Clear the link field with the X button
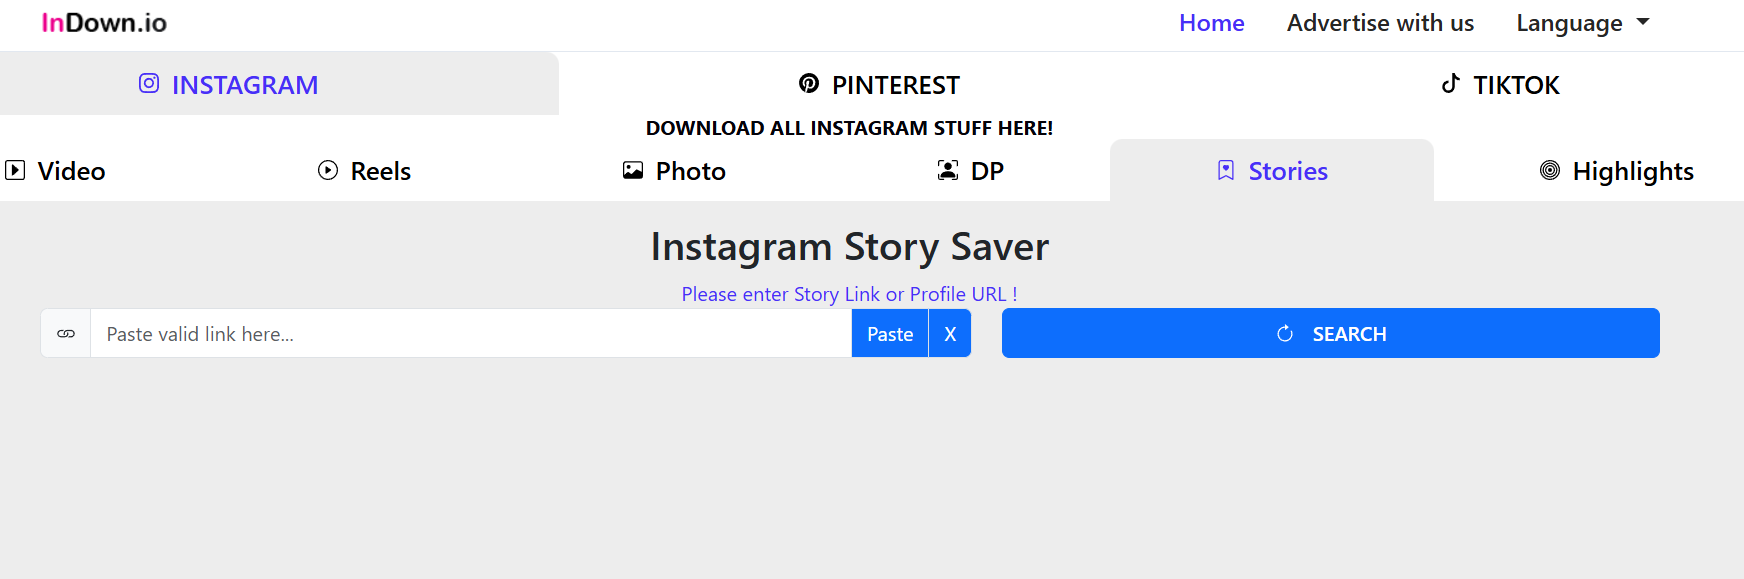This screenshot has height=579, width=1744. [950, 334]
